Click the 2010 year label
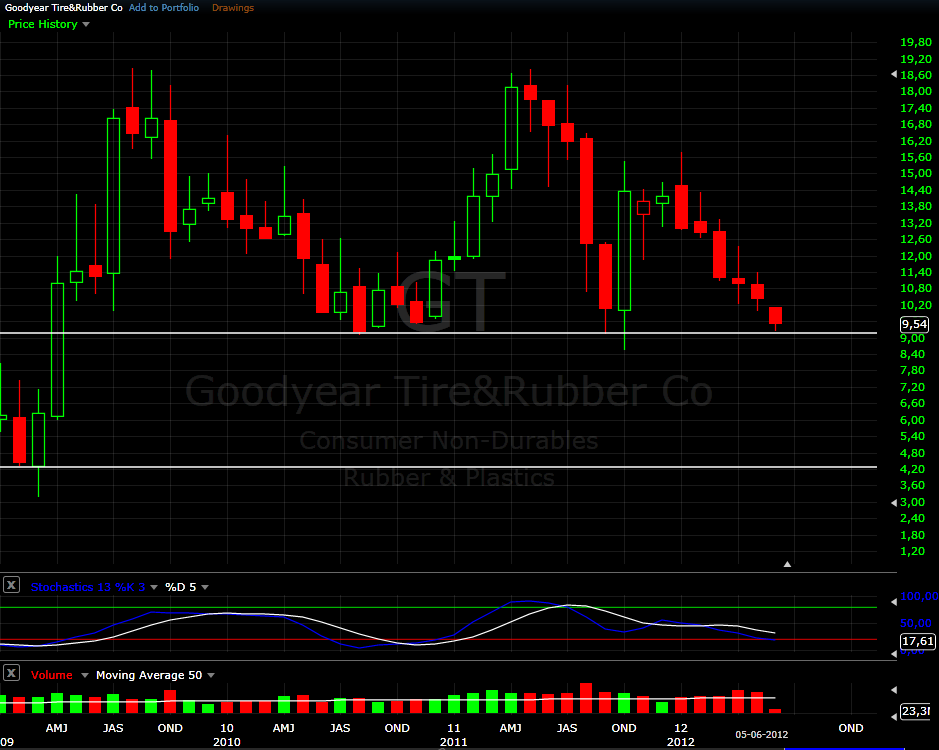Screen dimensions: 939x750 pyautogui.click(x=226, y=742)
